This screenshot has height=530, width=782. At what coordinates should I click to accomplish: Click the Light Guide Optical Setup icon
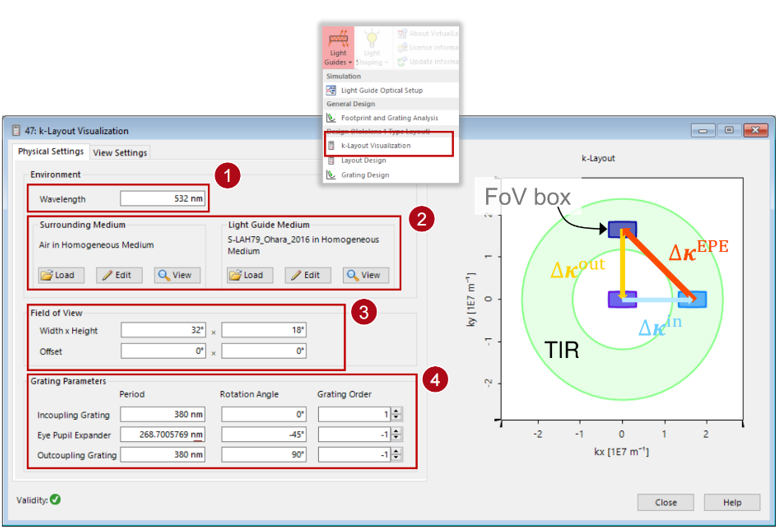[331, 90]
